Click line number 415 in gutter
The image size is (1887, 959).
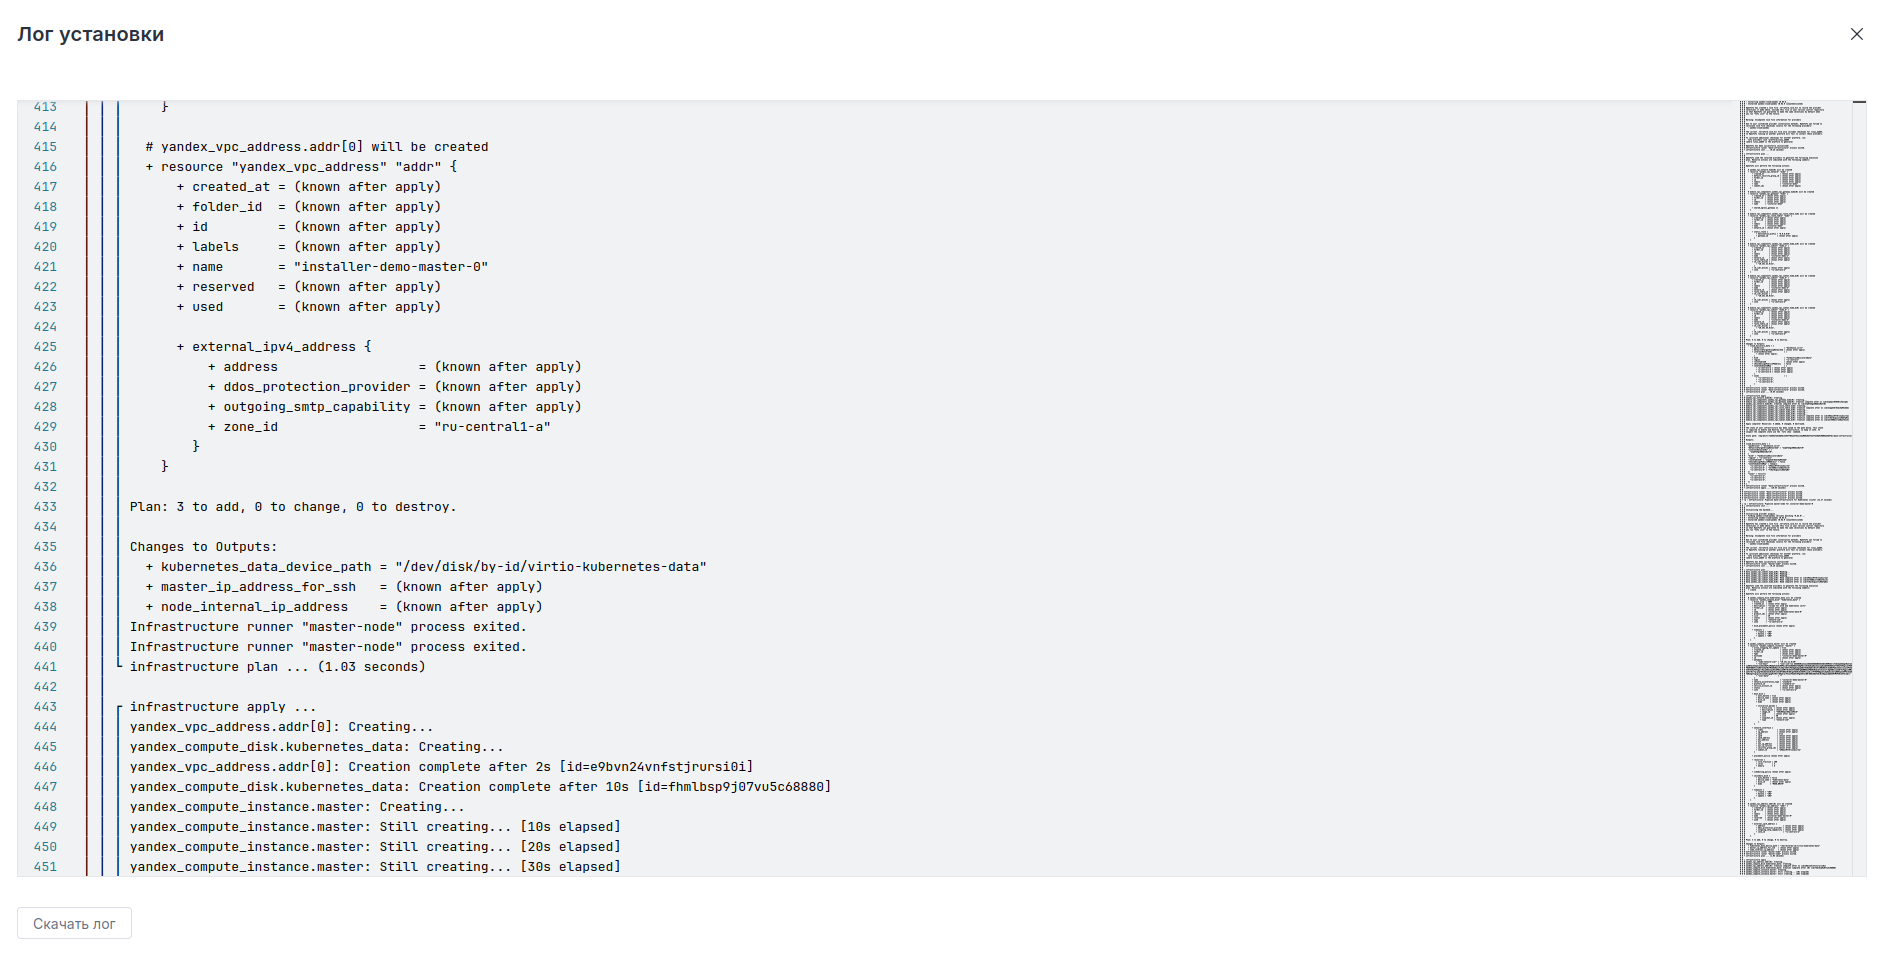pos(45,147)
